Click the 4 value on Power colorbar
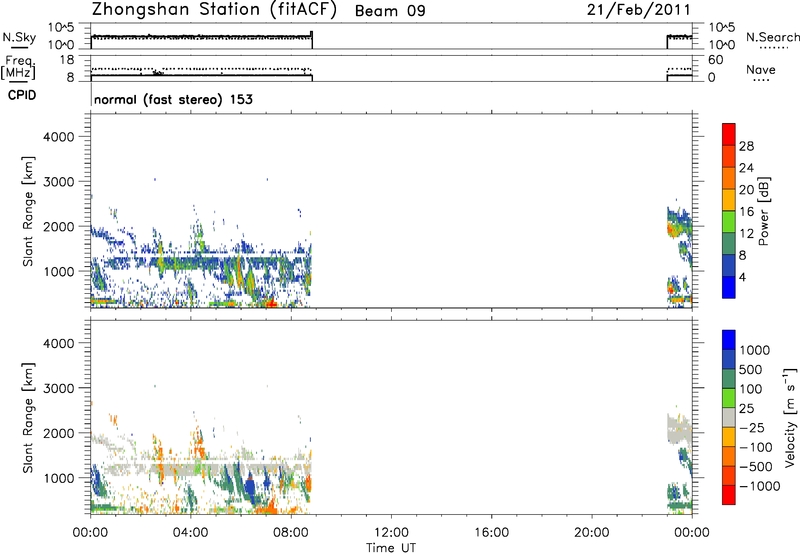The width and height of the screenshot is (800, 554). pyautogui.click(x=742, y=277)
